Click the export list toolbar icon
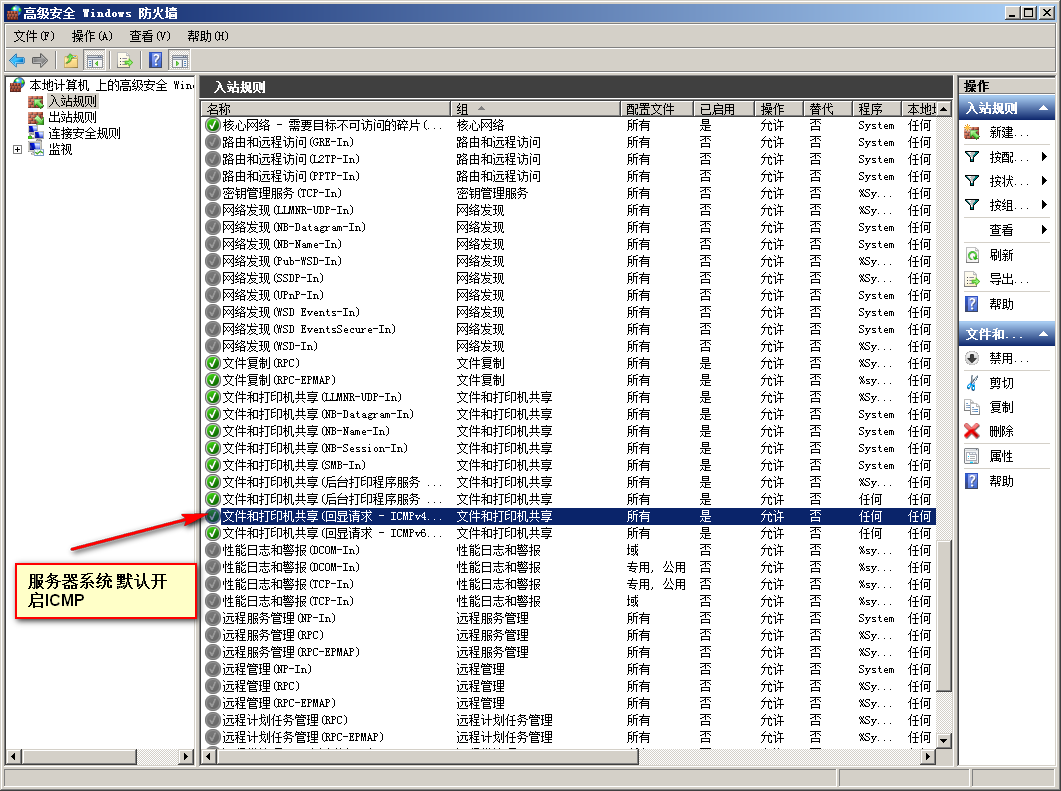This screenshot has width=1061, height=791. (125, 60)
